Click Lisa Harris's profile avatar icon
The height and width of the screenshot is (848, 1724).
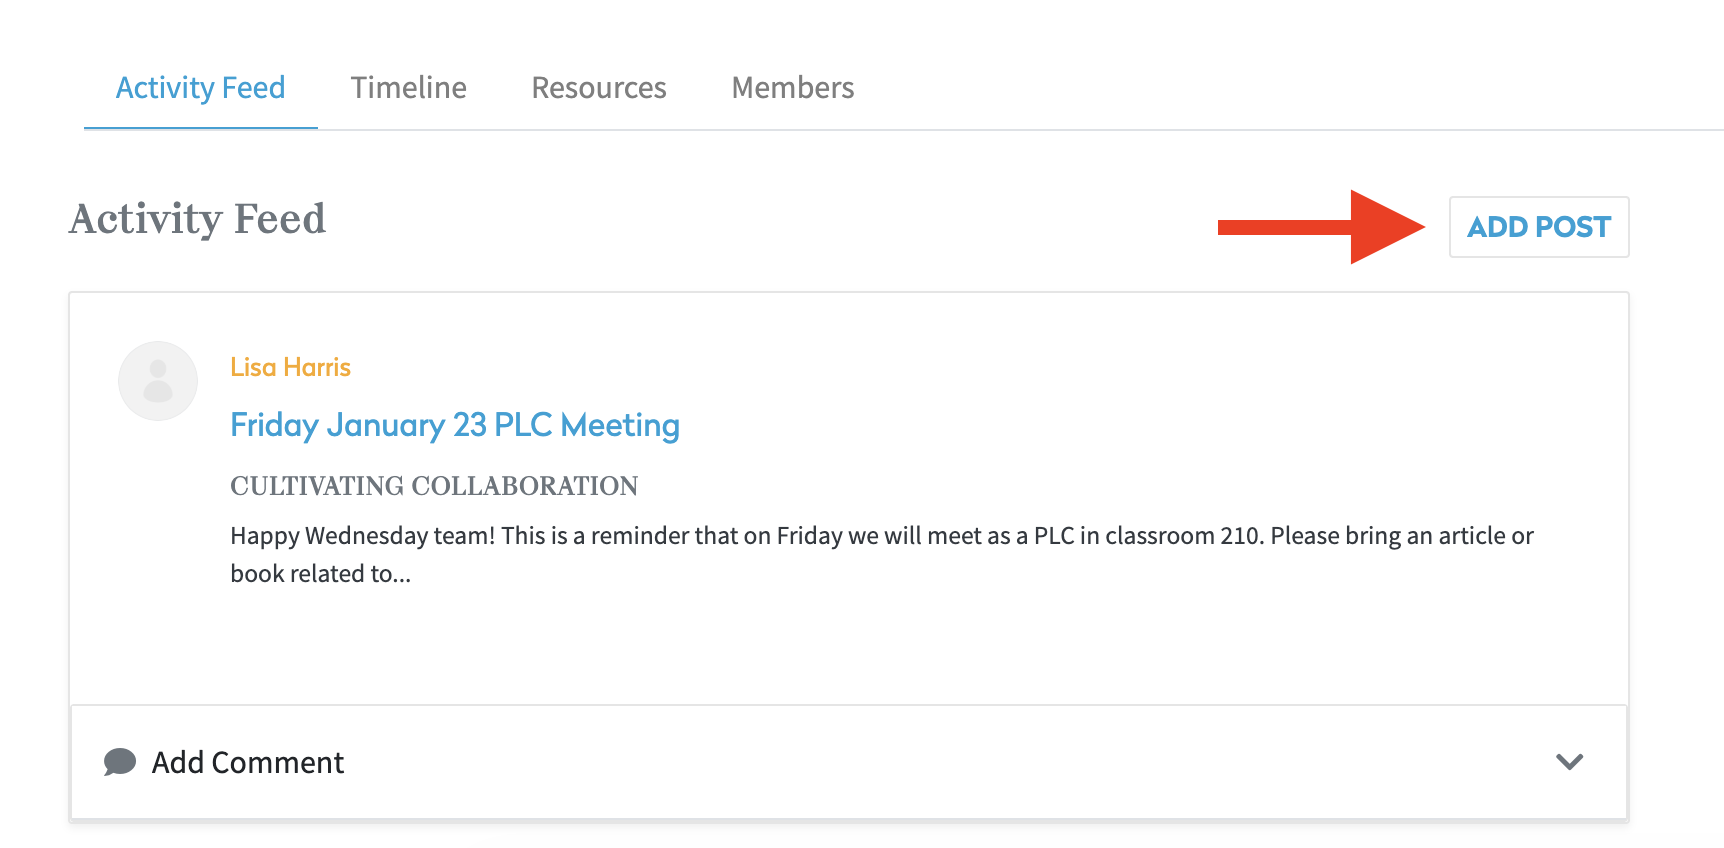click(158, 381)
